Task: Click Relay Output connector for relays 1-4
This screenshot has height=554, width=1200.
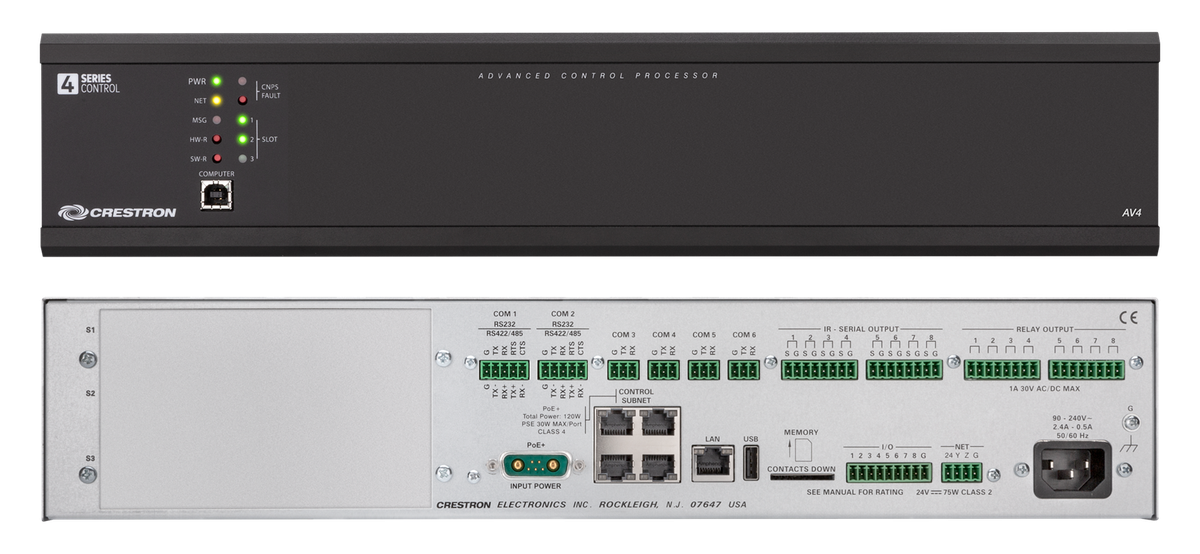Action: point(1002,370)
